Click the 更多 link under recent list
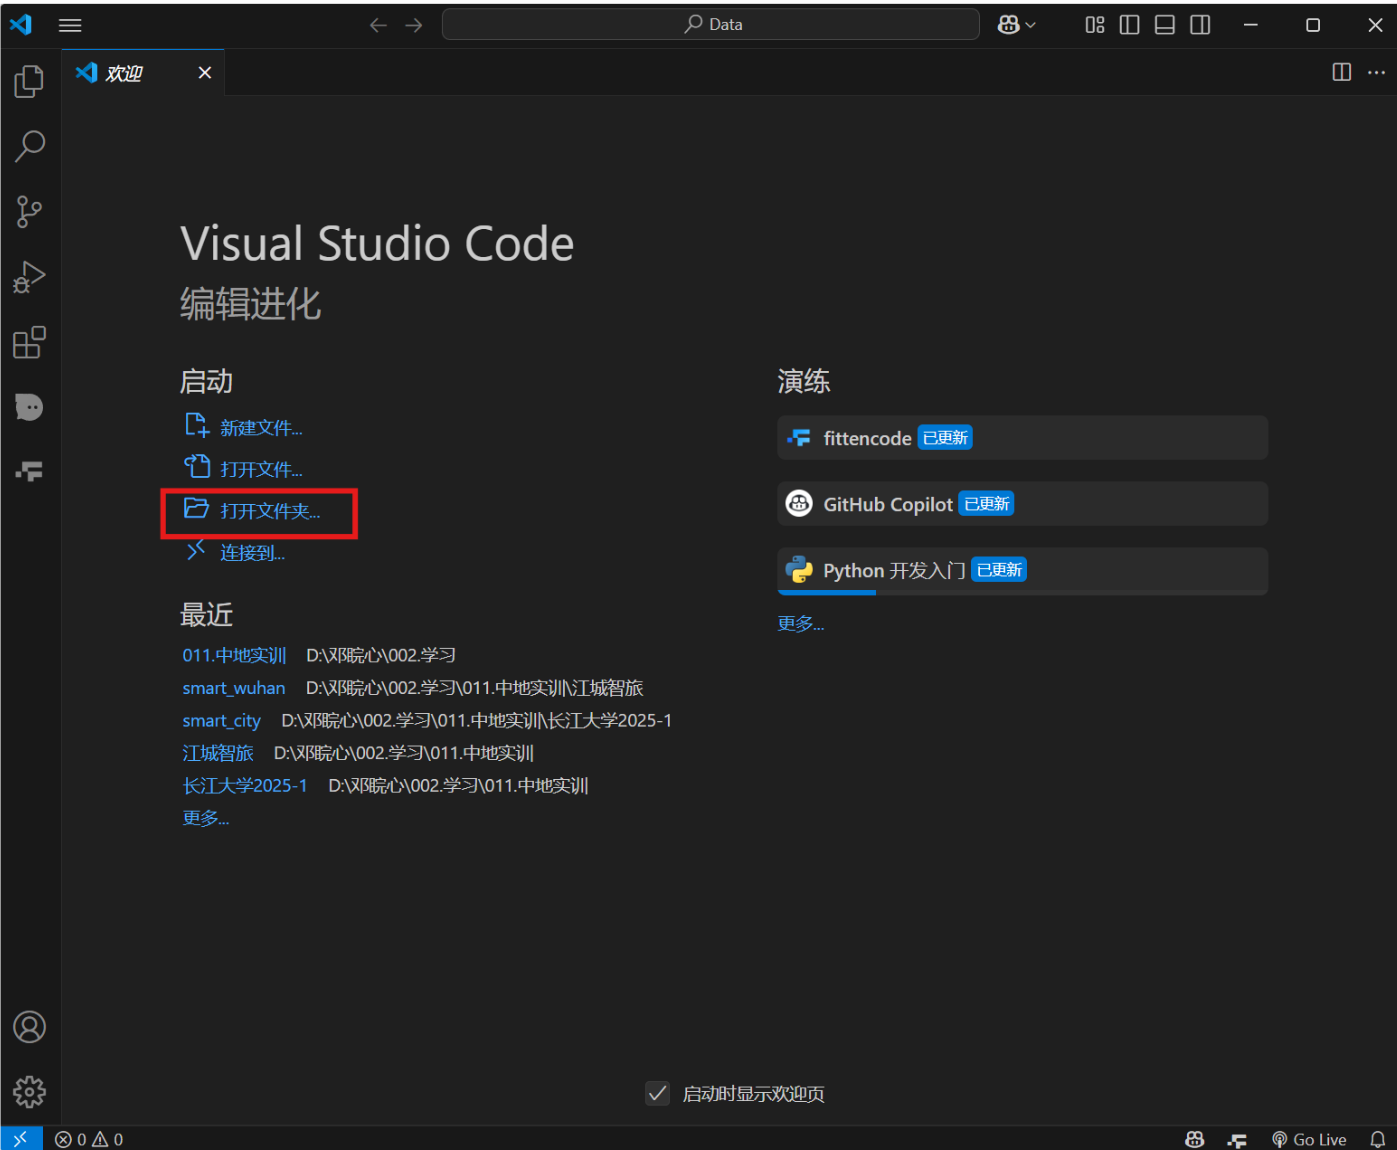1397x1150 pixels. 206,818
